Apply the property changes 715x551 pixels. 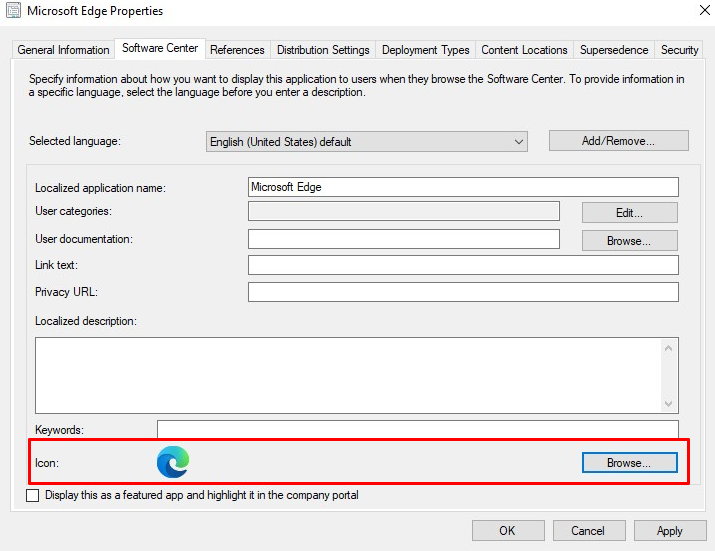[670, 530]
